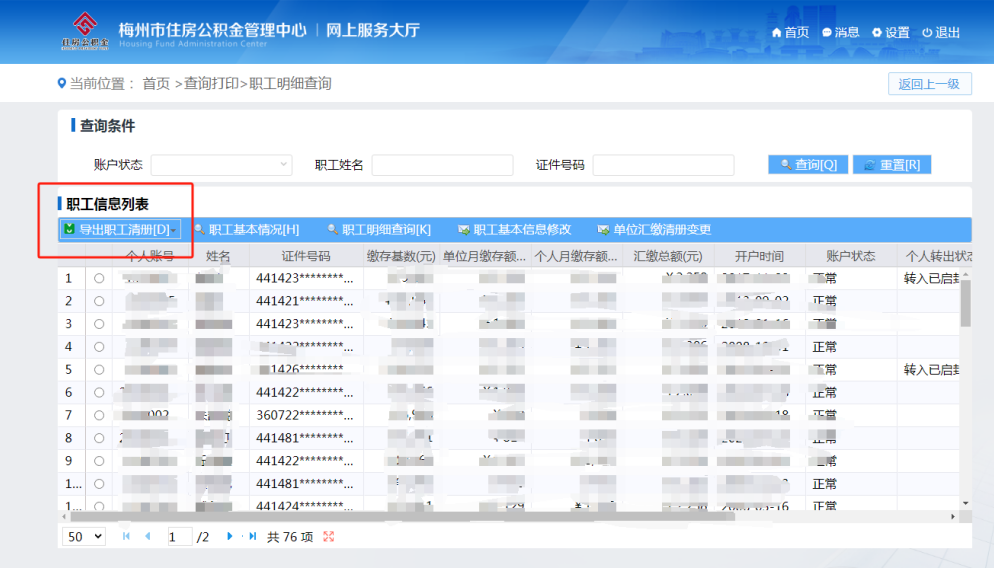
Task: Click the 缴存基数(元) column header
Action: [401, 256]
